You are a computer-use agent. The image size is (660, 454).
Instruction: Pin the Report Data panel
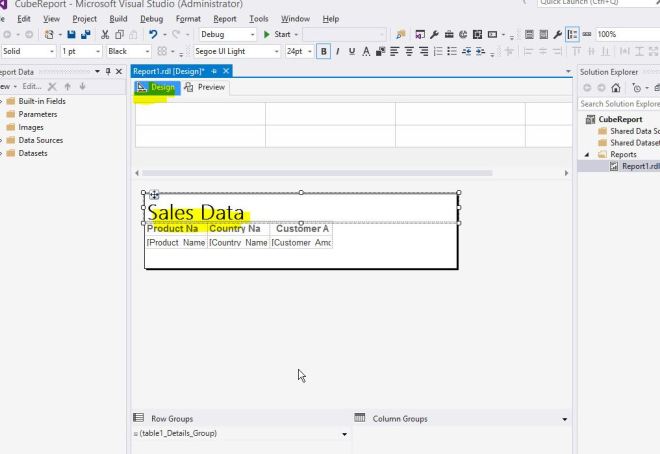[x=108, y=71]
